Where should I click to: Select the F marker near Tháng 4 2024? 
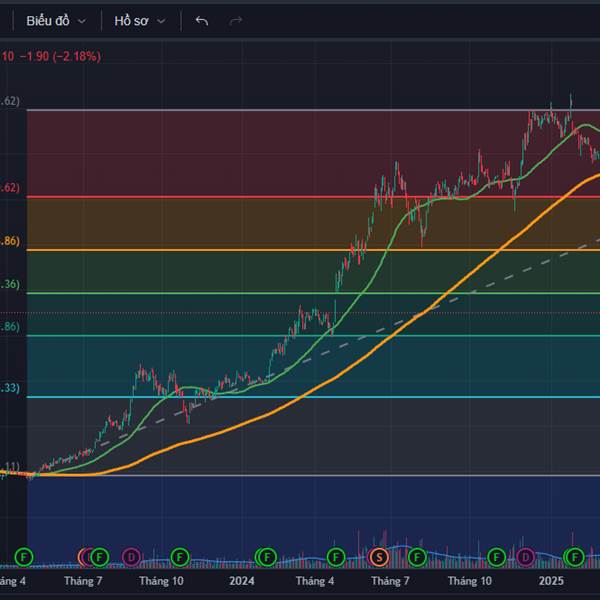[335, 556]
